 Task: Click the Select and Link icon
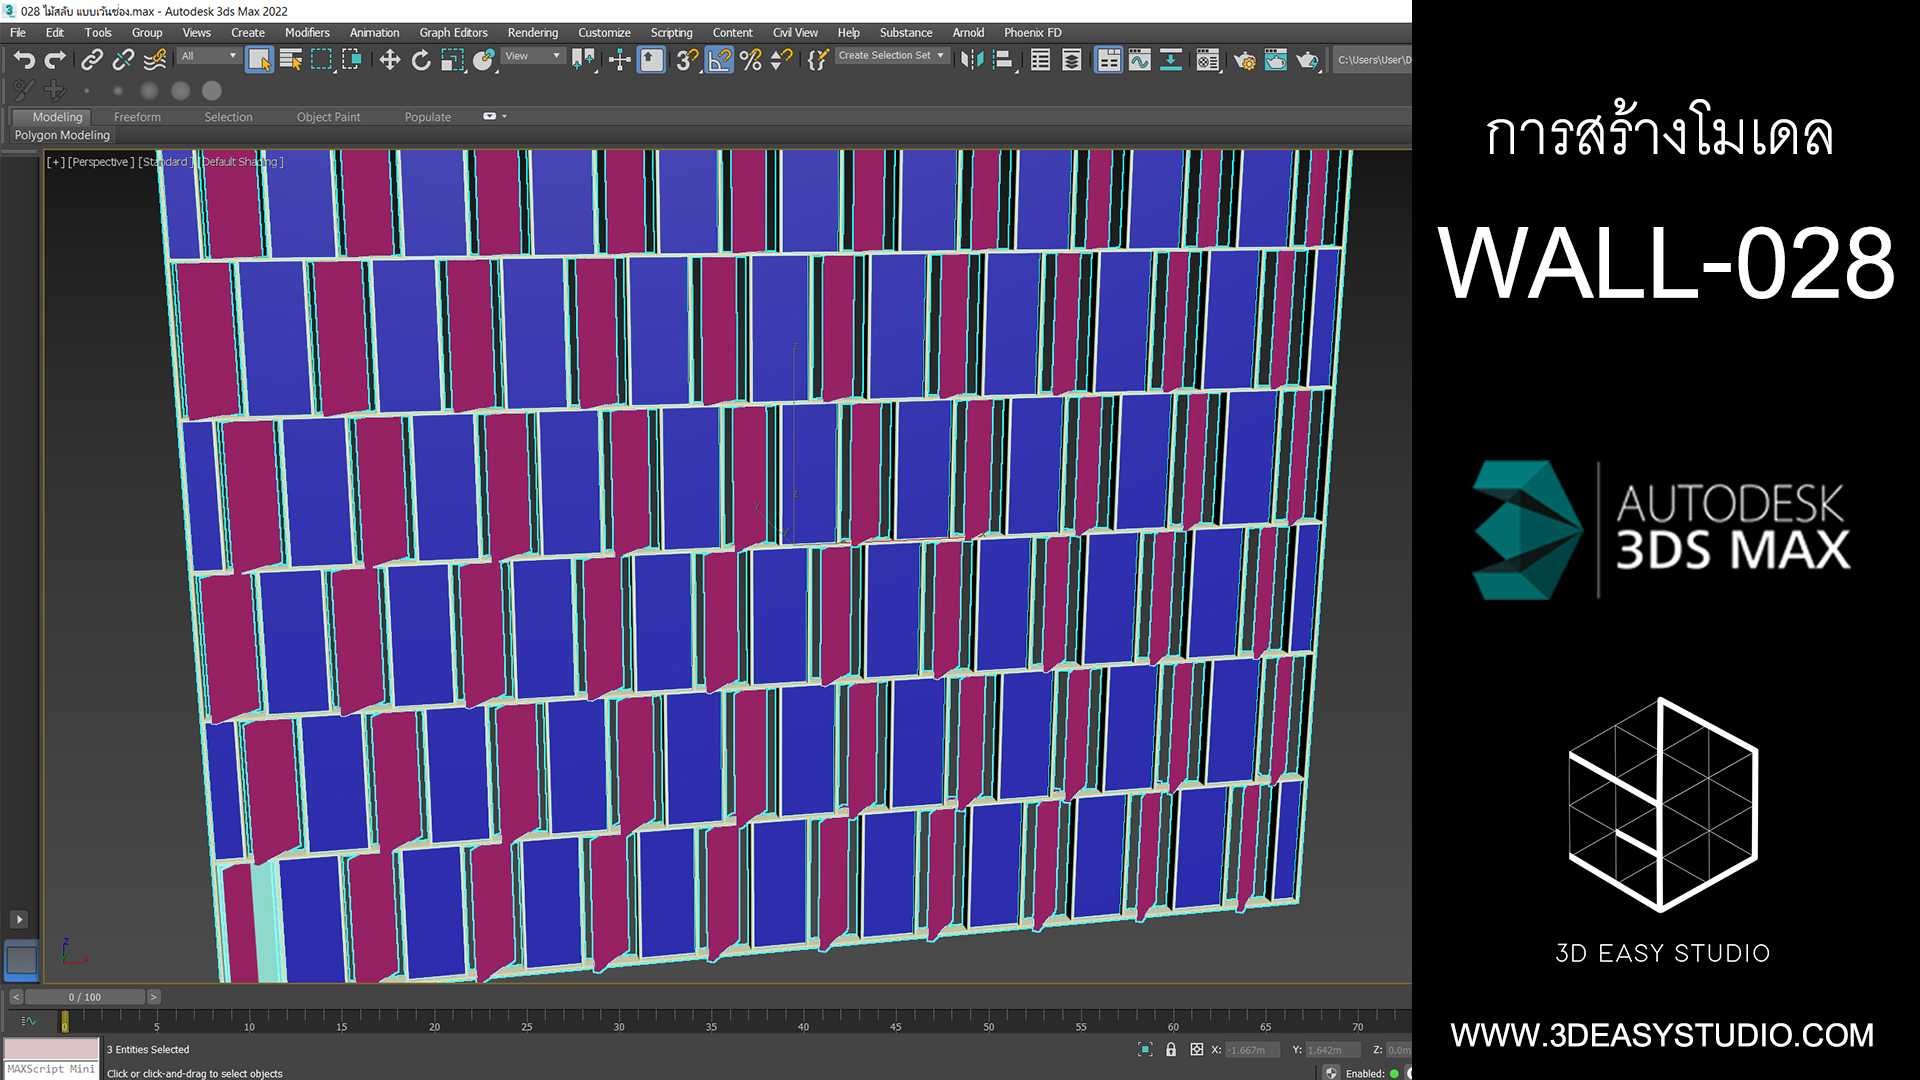(91, 60)
